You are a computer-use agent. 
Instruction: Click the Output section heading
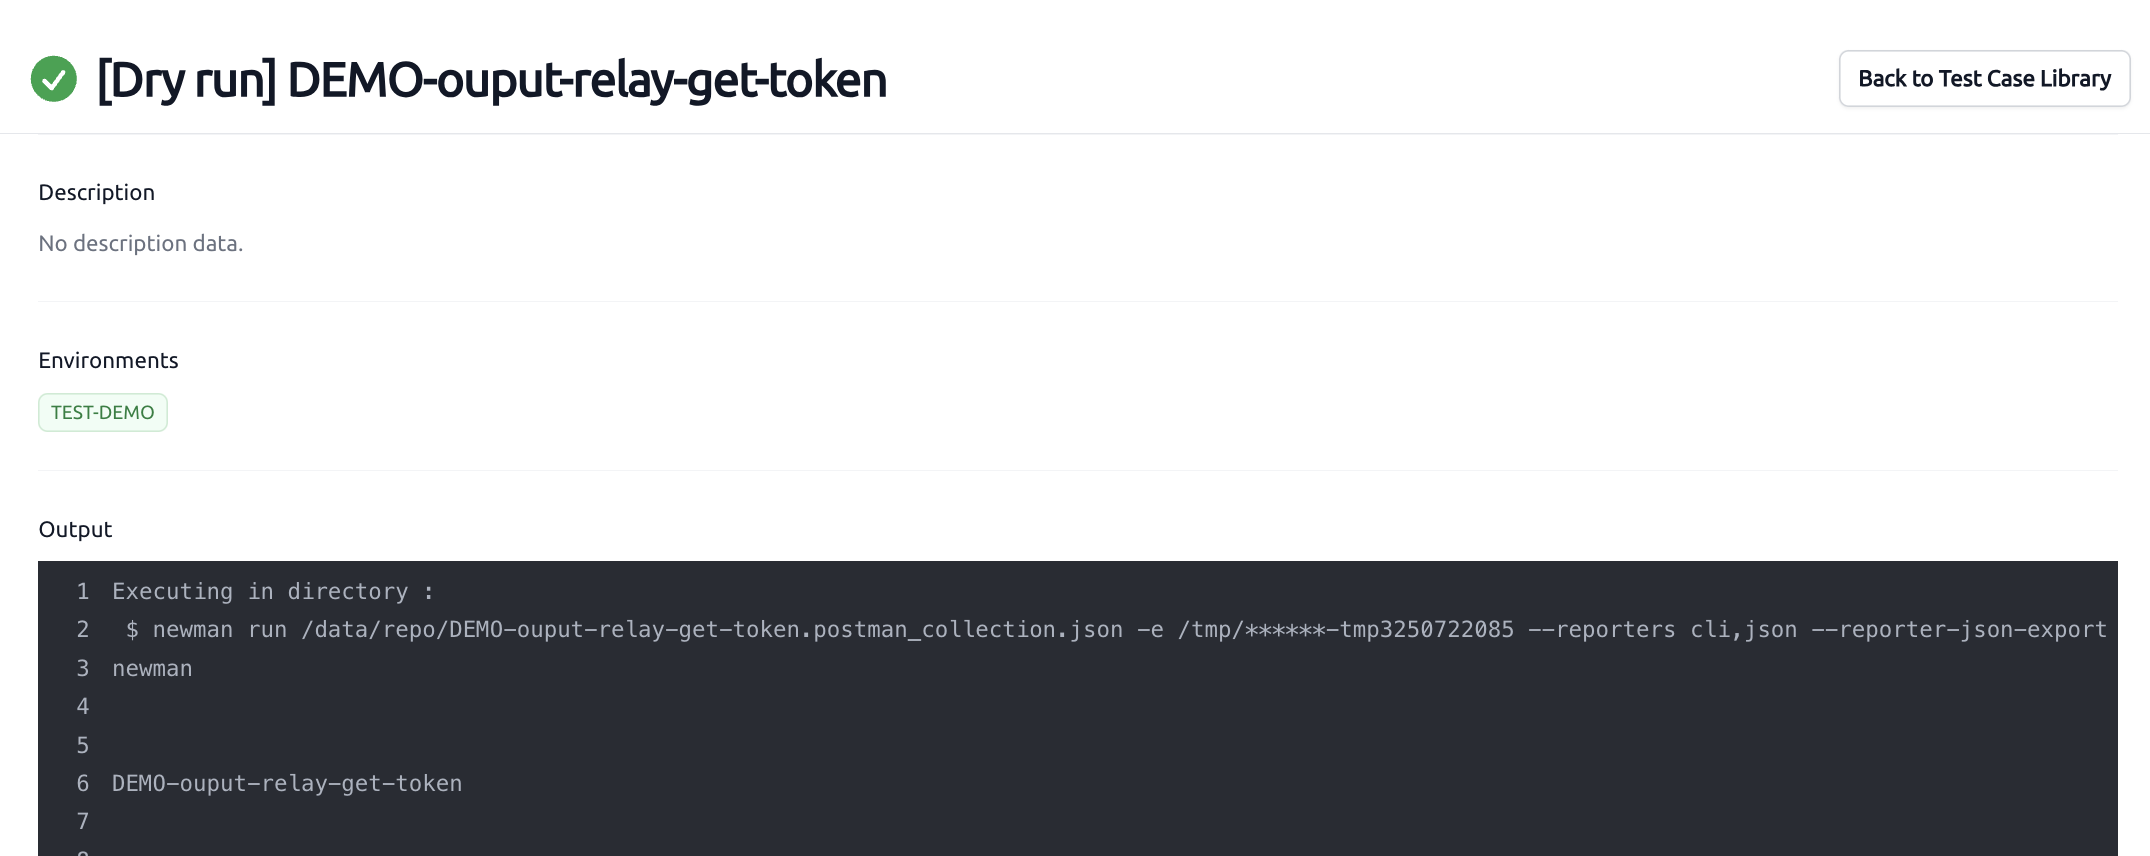75,529
